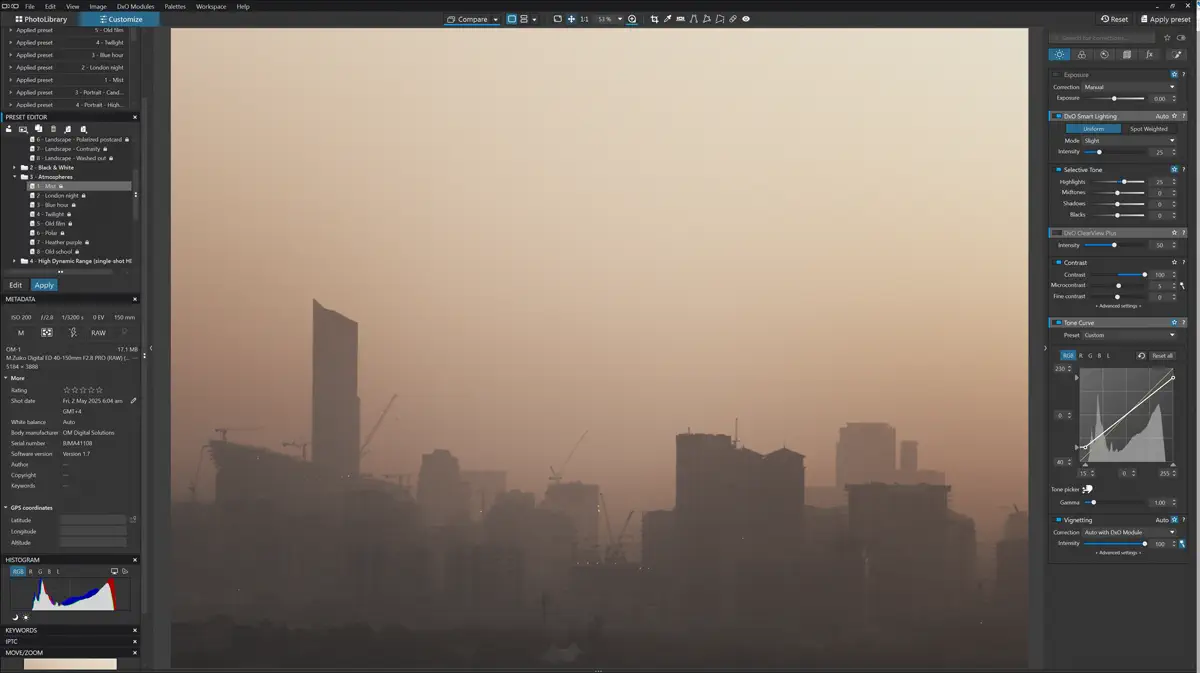Toggle the Vignetting correction switch

click(1058, 520)
